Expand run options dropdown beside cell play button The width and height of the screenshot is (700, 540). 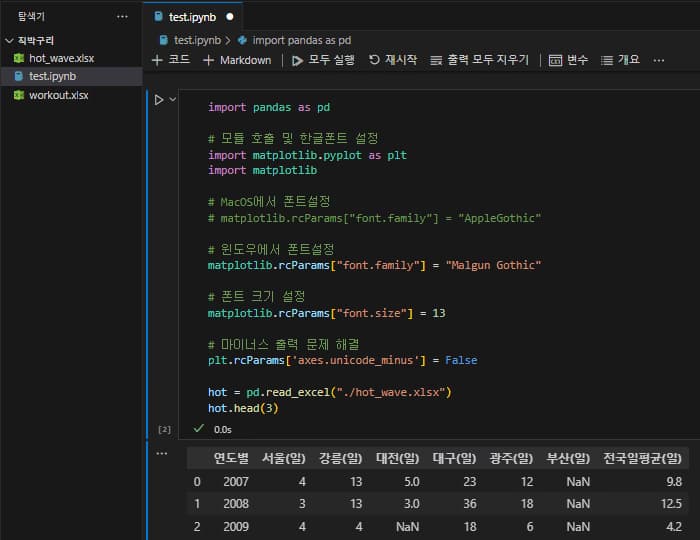tap(172, 100)
